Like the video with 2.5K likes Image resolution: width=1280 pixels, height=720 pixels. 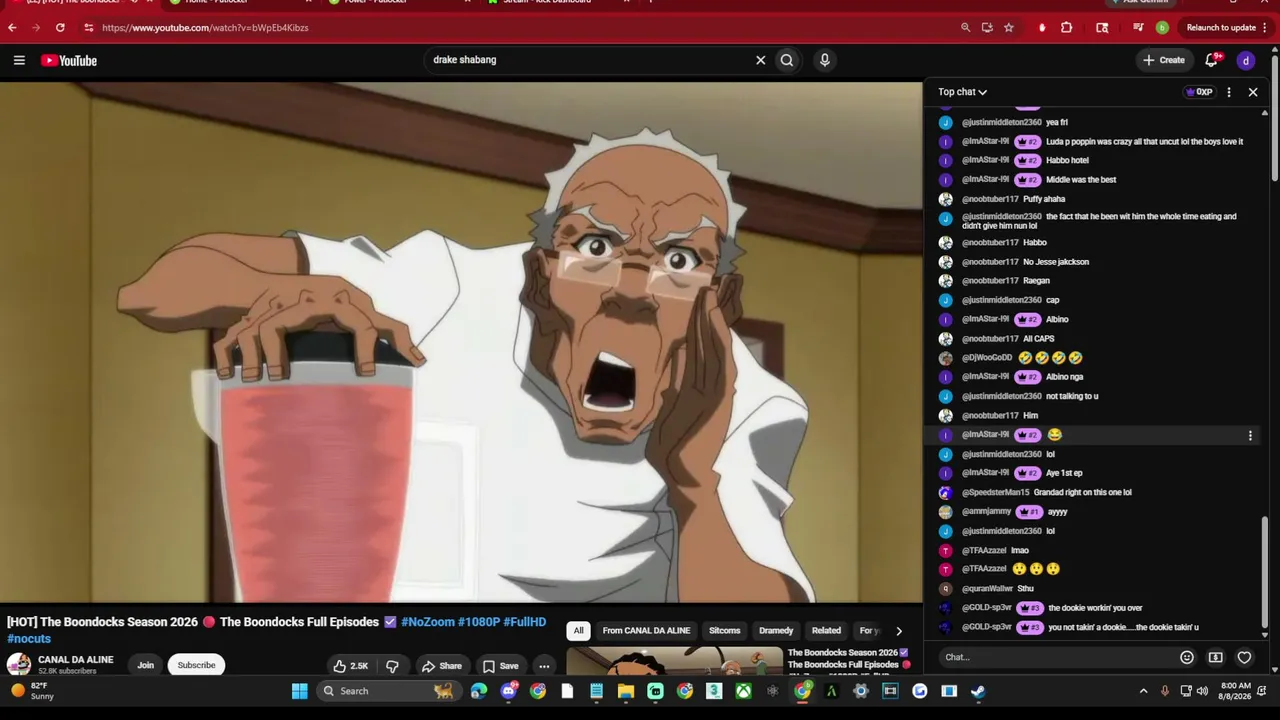point(350,666)
